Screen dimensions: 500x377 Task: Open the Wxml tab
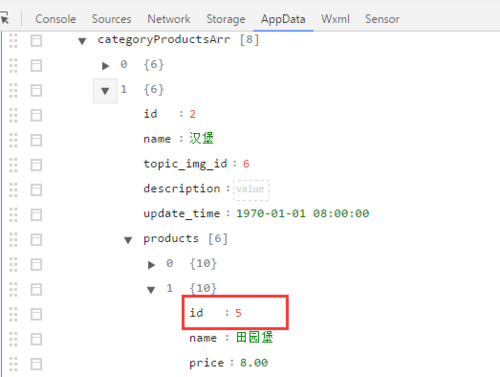[x=335, y=19]
